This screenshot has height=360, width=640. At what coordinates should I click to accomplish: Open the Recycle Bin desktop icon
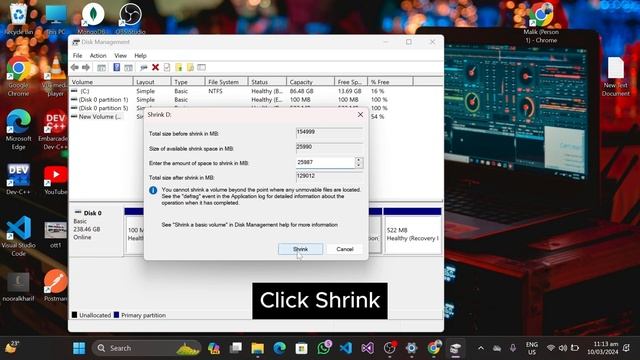click(18, 18)
